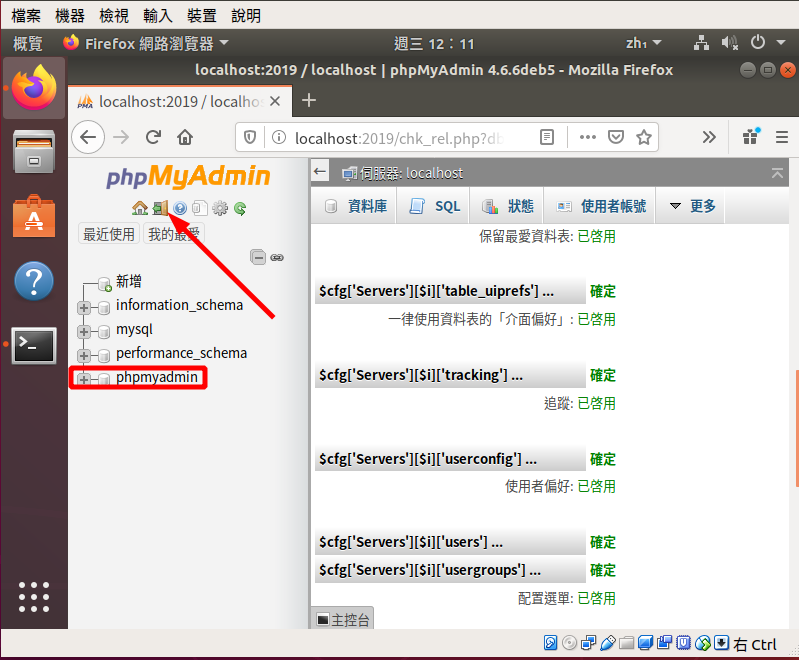Click the phpMyAdmin home icon
The width and height of the screenshot is (799, 660).
(x=140, y=208)
